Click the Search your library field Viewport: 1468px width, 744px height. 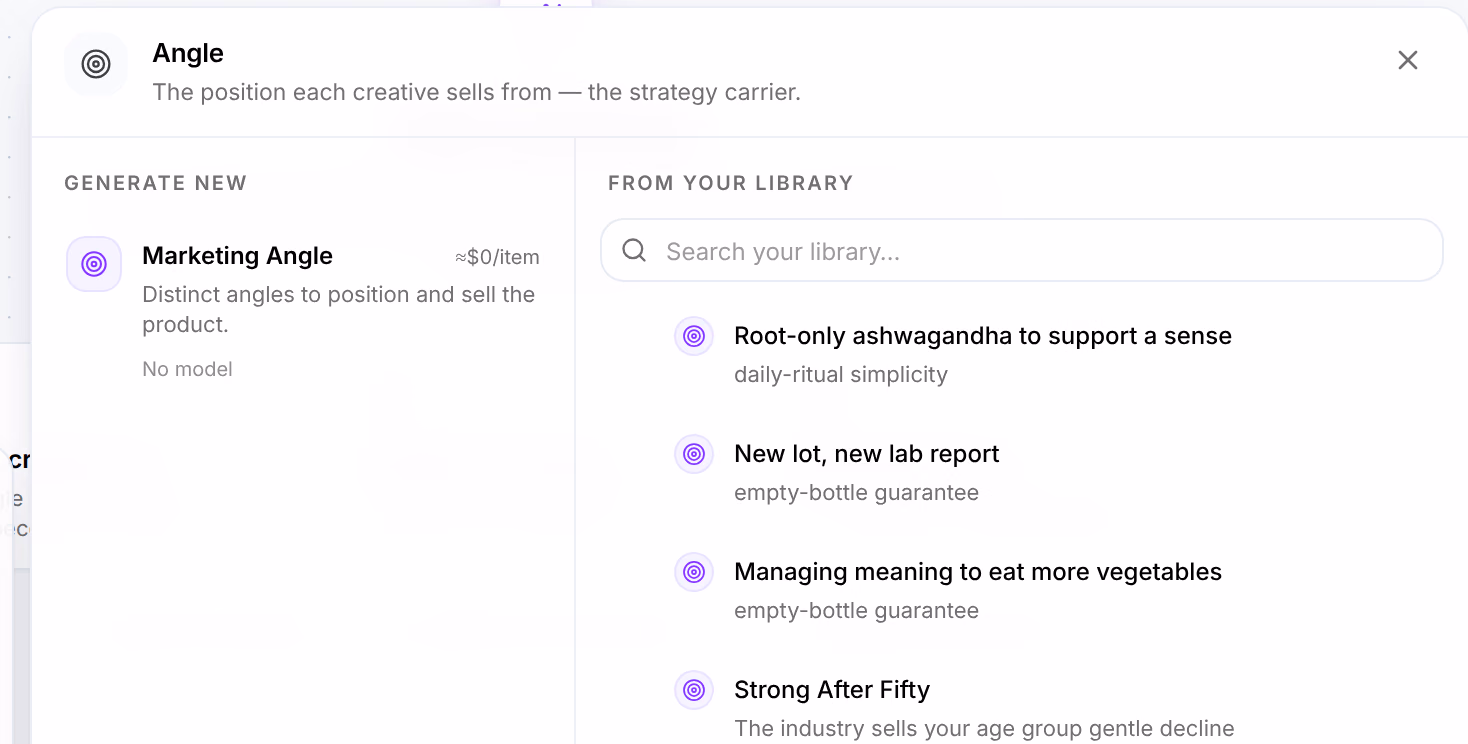(x=1021, y=250)
